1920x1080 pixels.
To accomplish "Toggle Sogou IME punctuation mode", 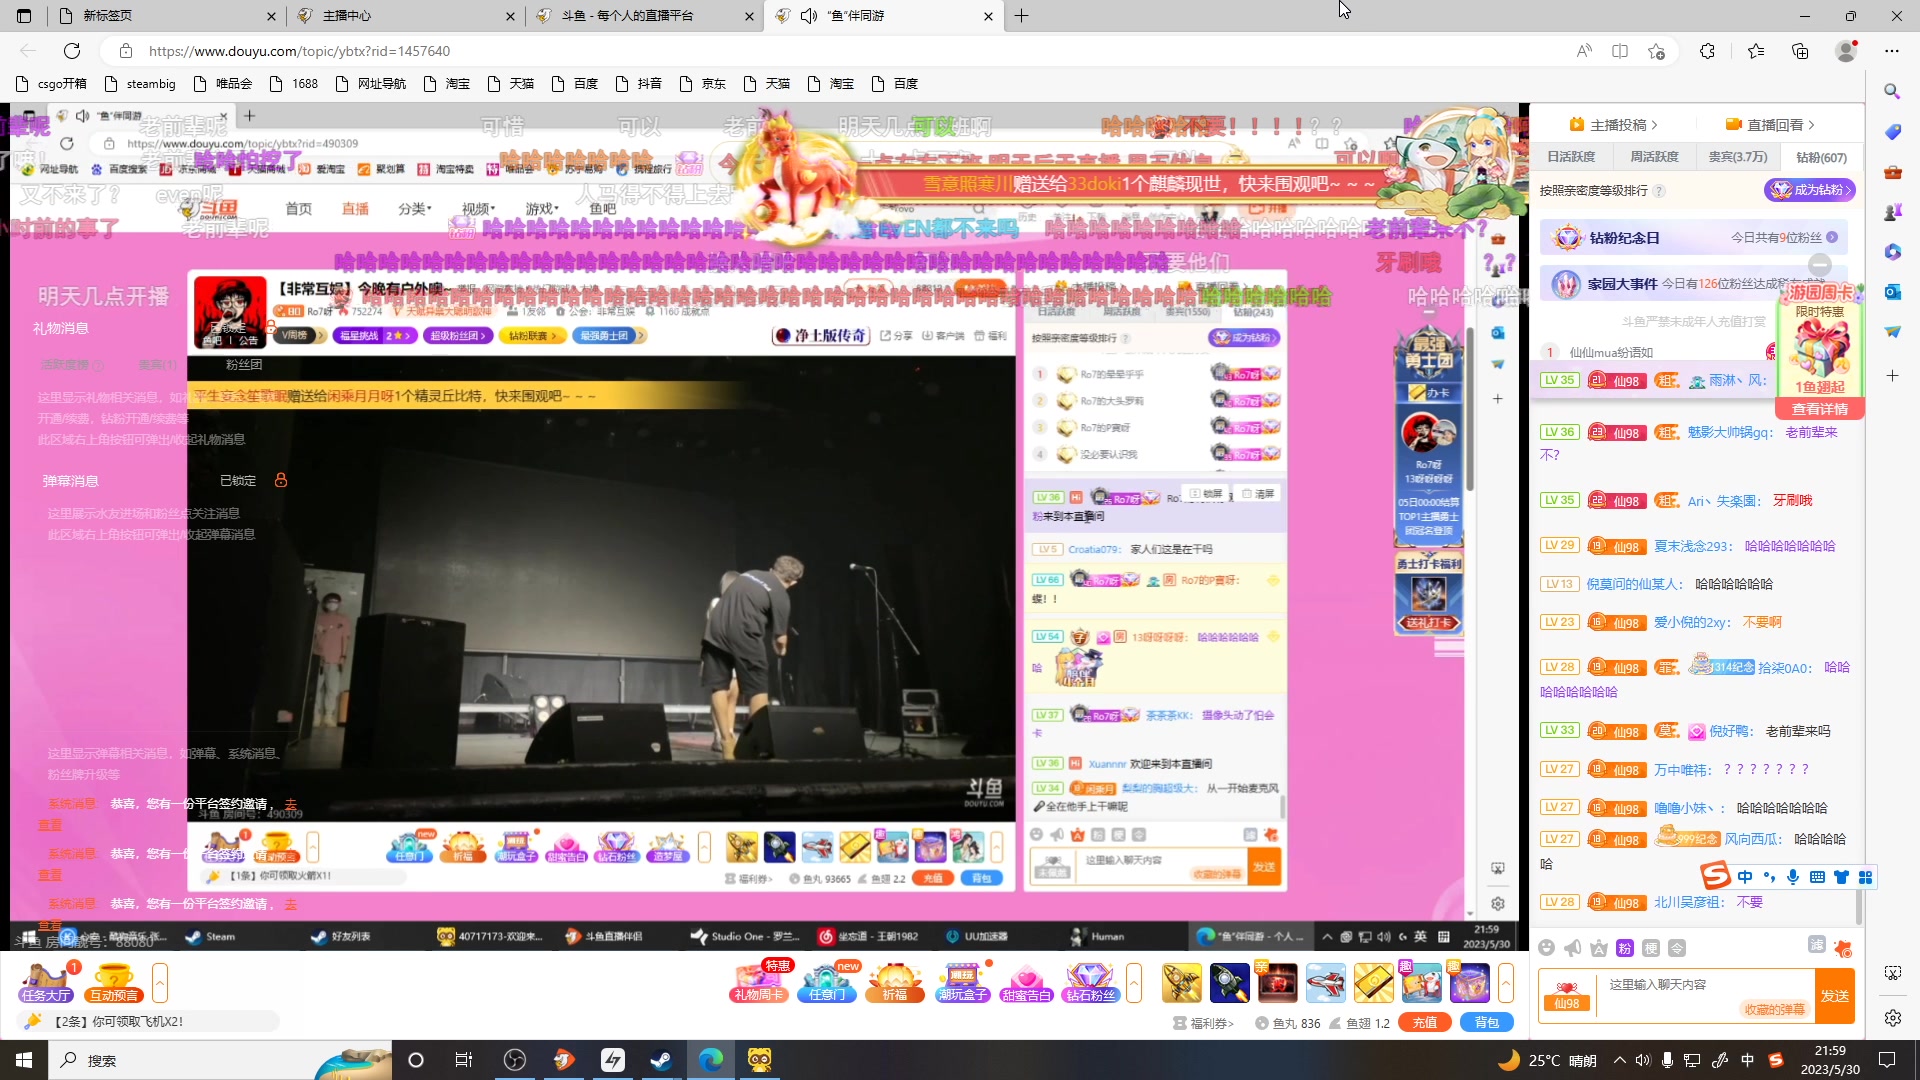I will (x=1769, y=877).
